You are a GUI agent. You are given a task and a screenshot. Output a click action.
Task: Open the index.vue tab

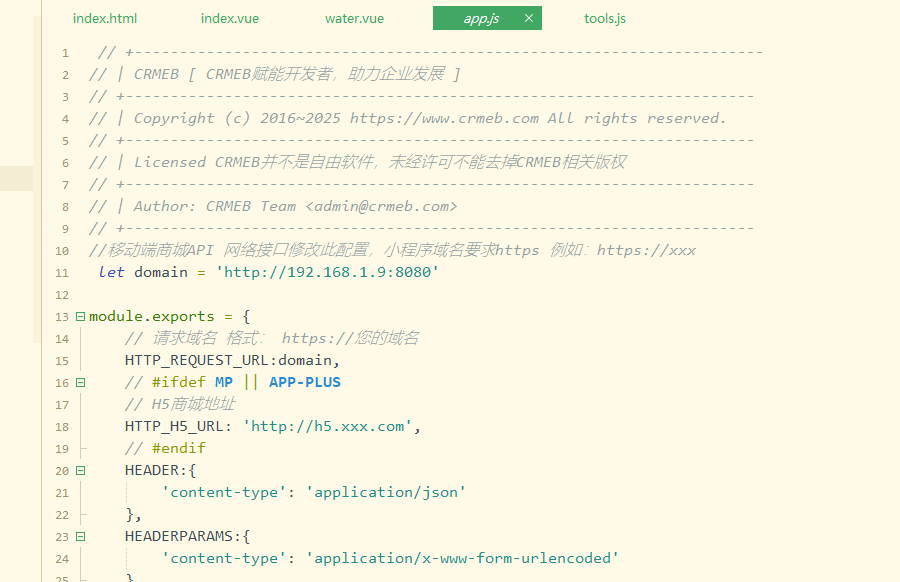tap(230, 18)
